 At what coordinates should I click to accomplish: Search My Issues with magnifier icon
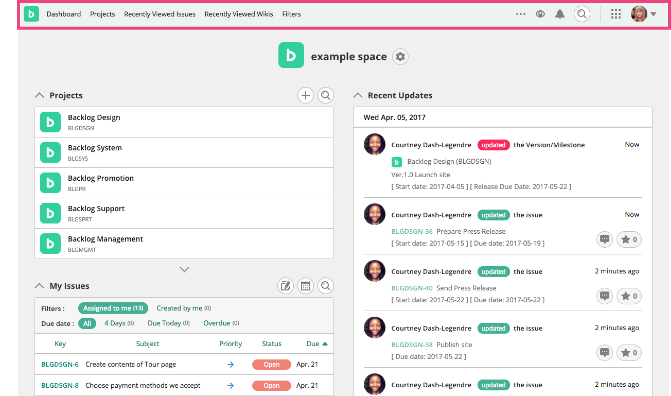coord(326,286)
